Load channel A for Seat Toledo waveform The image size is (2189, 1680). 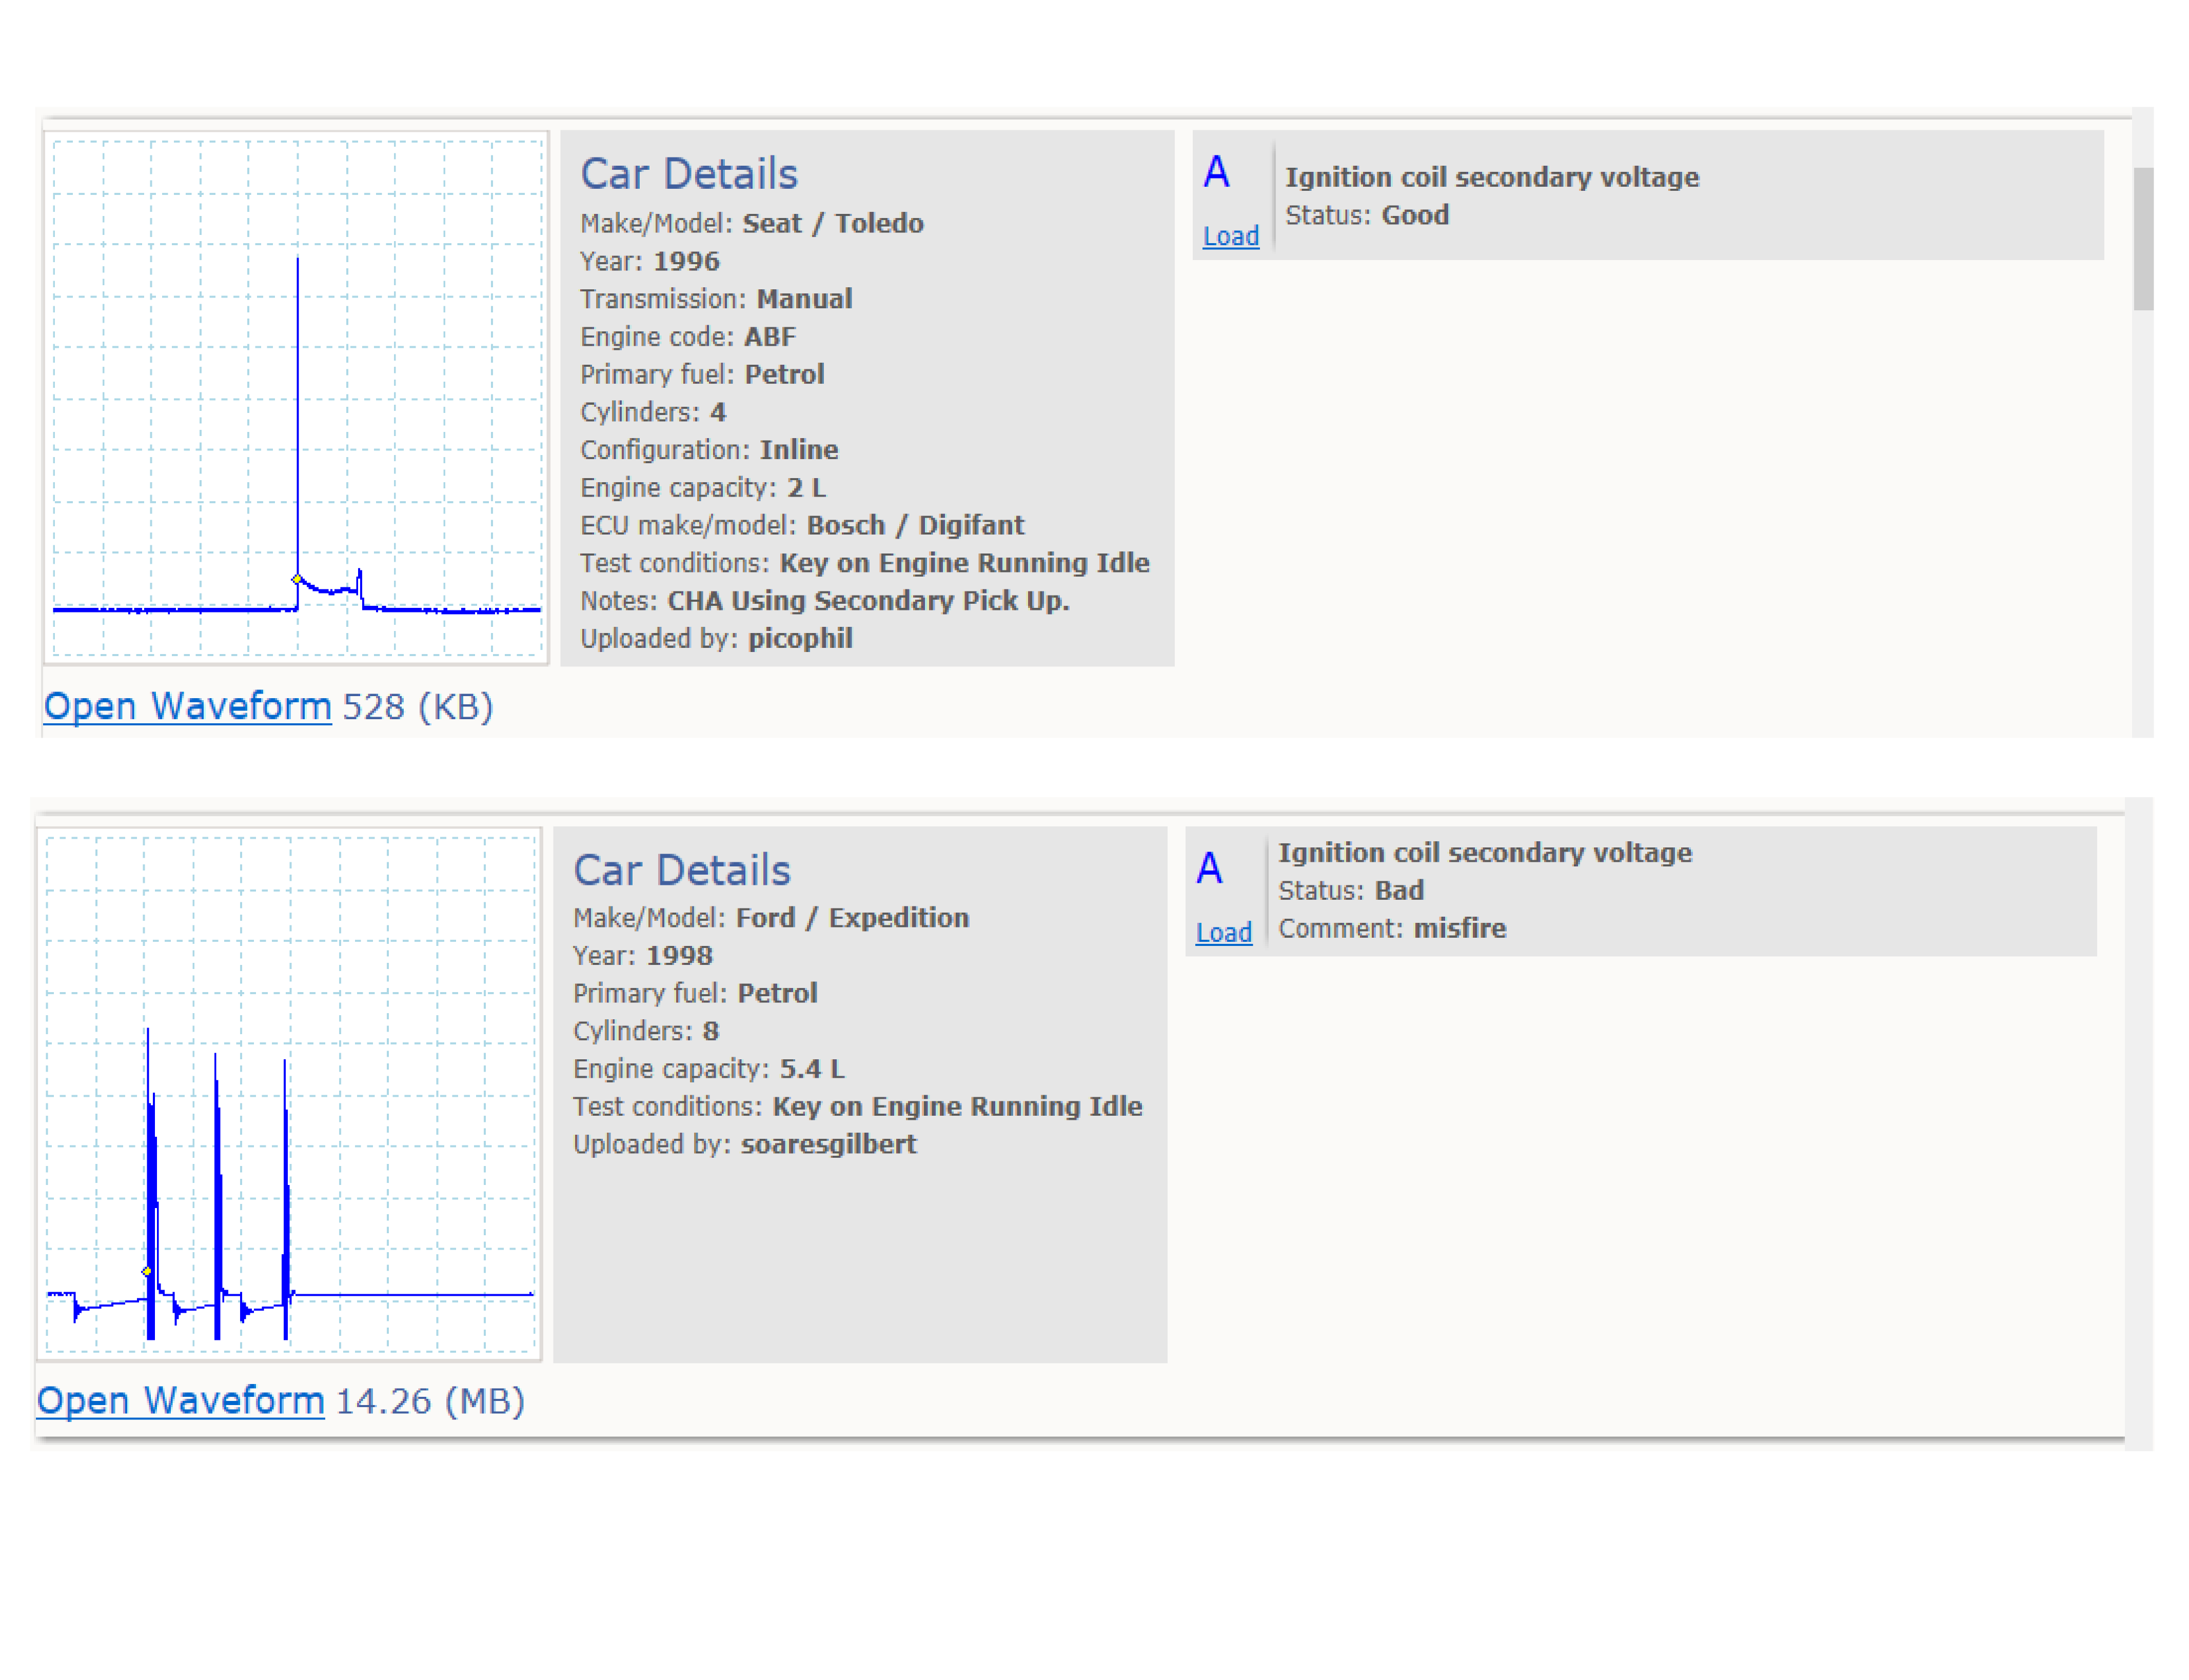[x=1230, y=236]
